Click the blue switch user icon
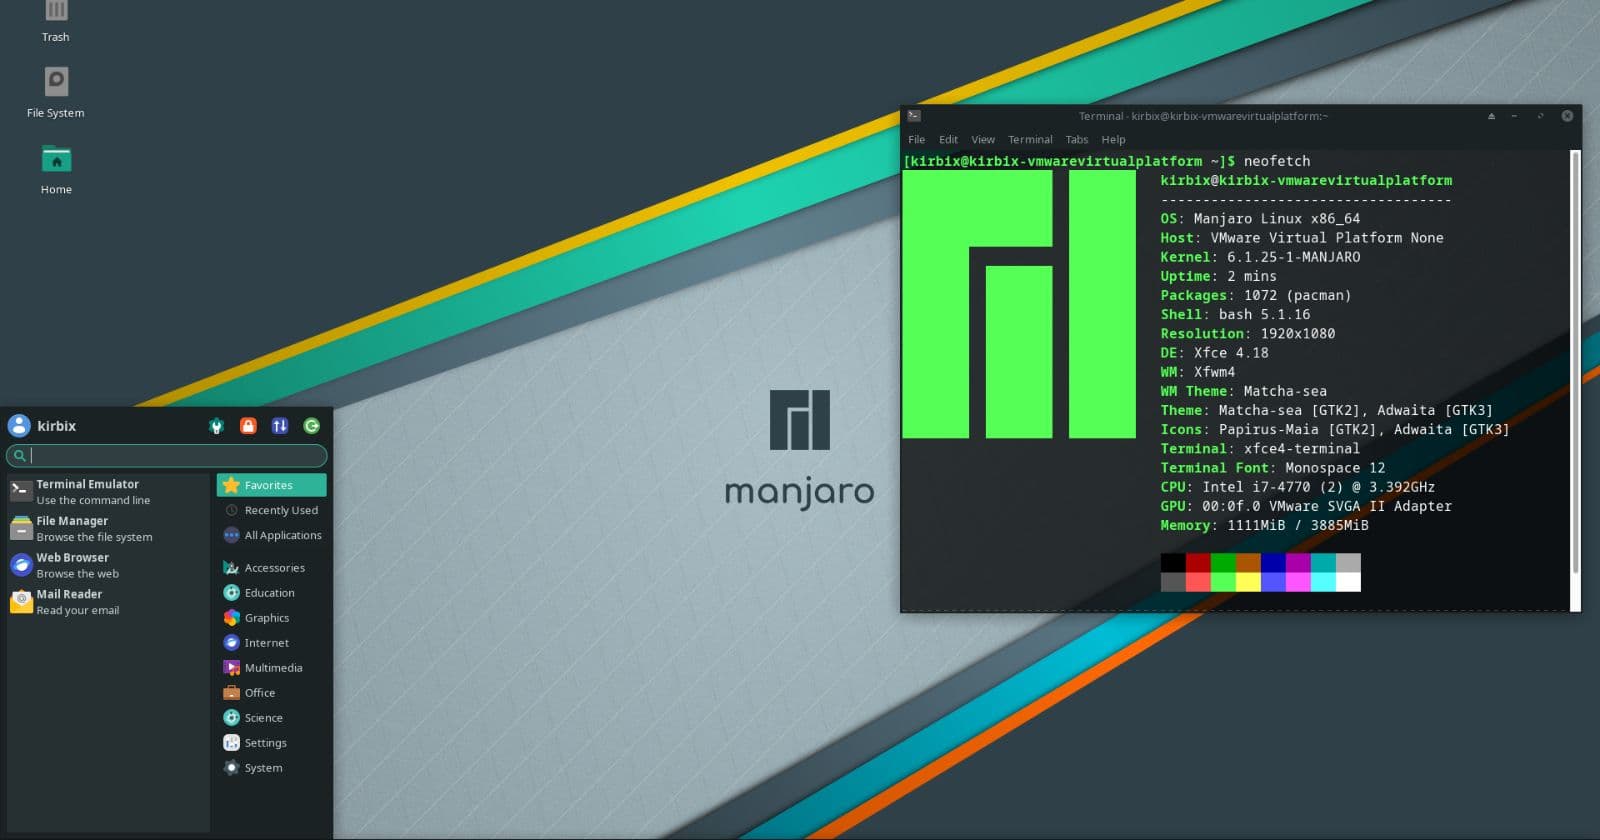The height and width of the screenshot is (840, 1600). point(280,426)
